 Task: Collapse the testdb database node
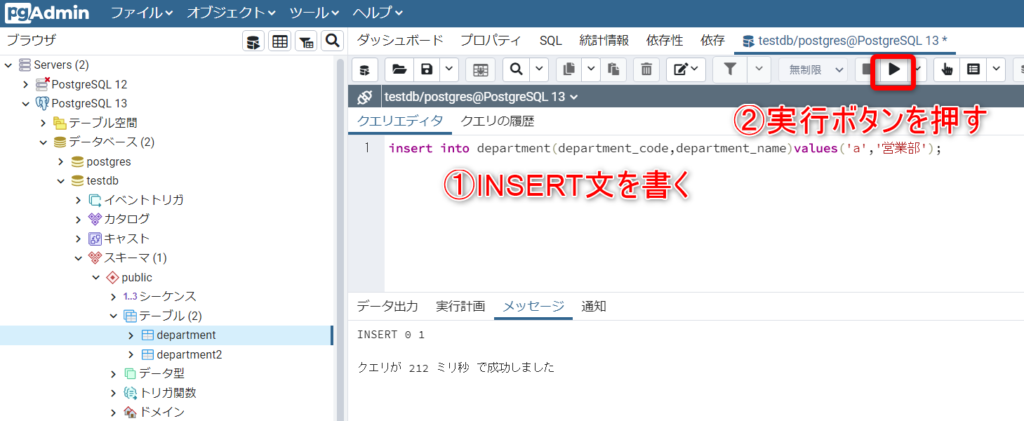click(60, 180)
